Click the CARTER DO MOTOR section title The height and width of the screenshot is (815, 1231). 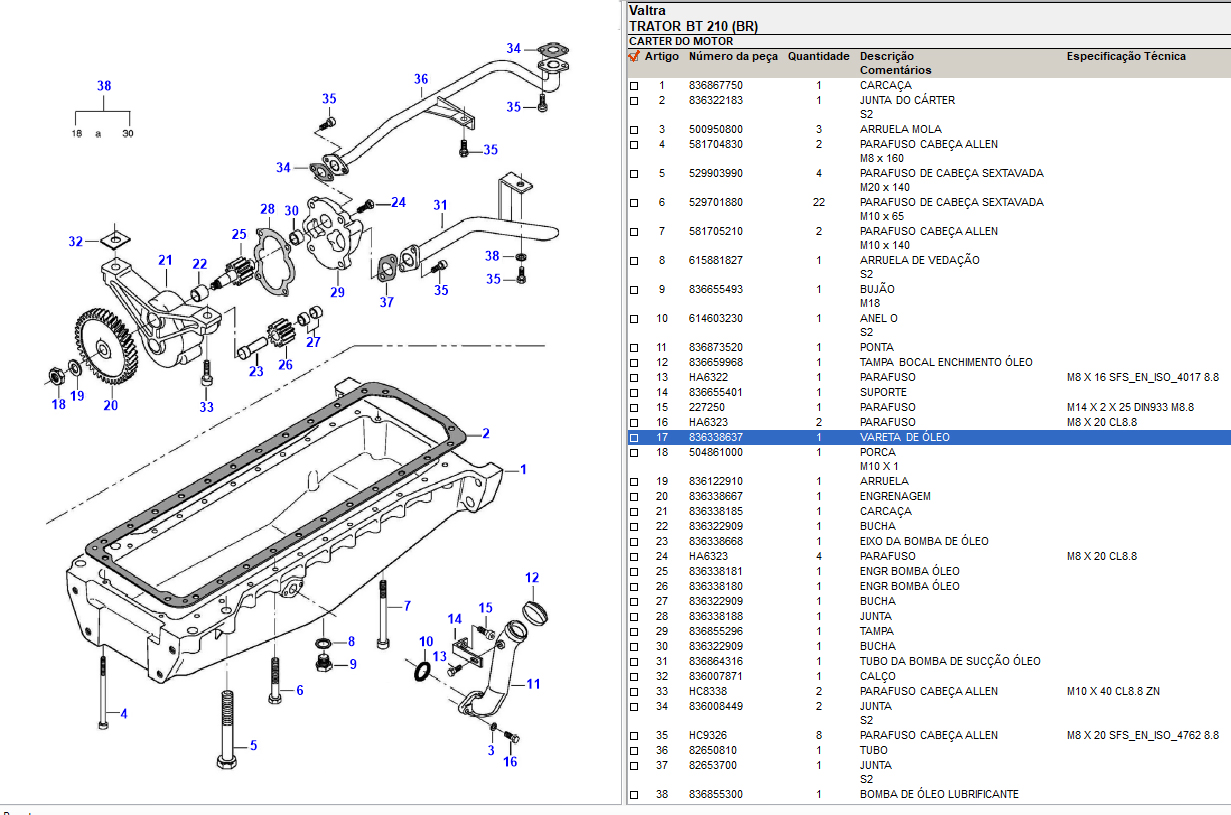(681, 41)
